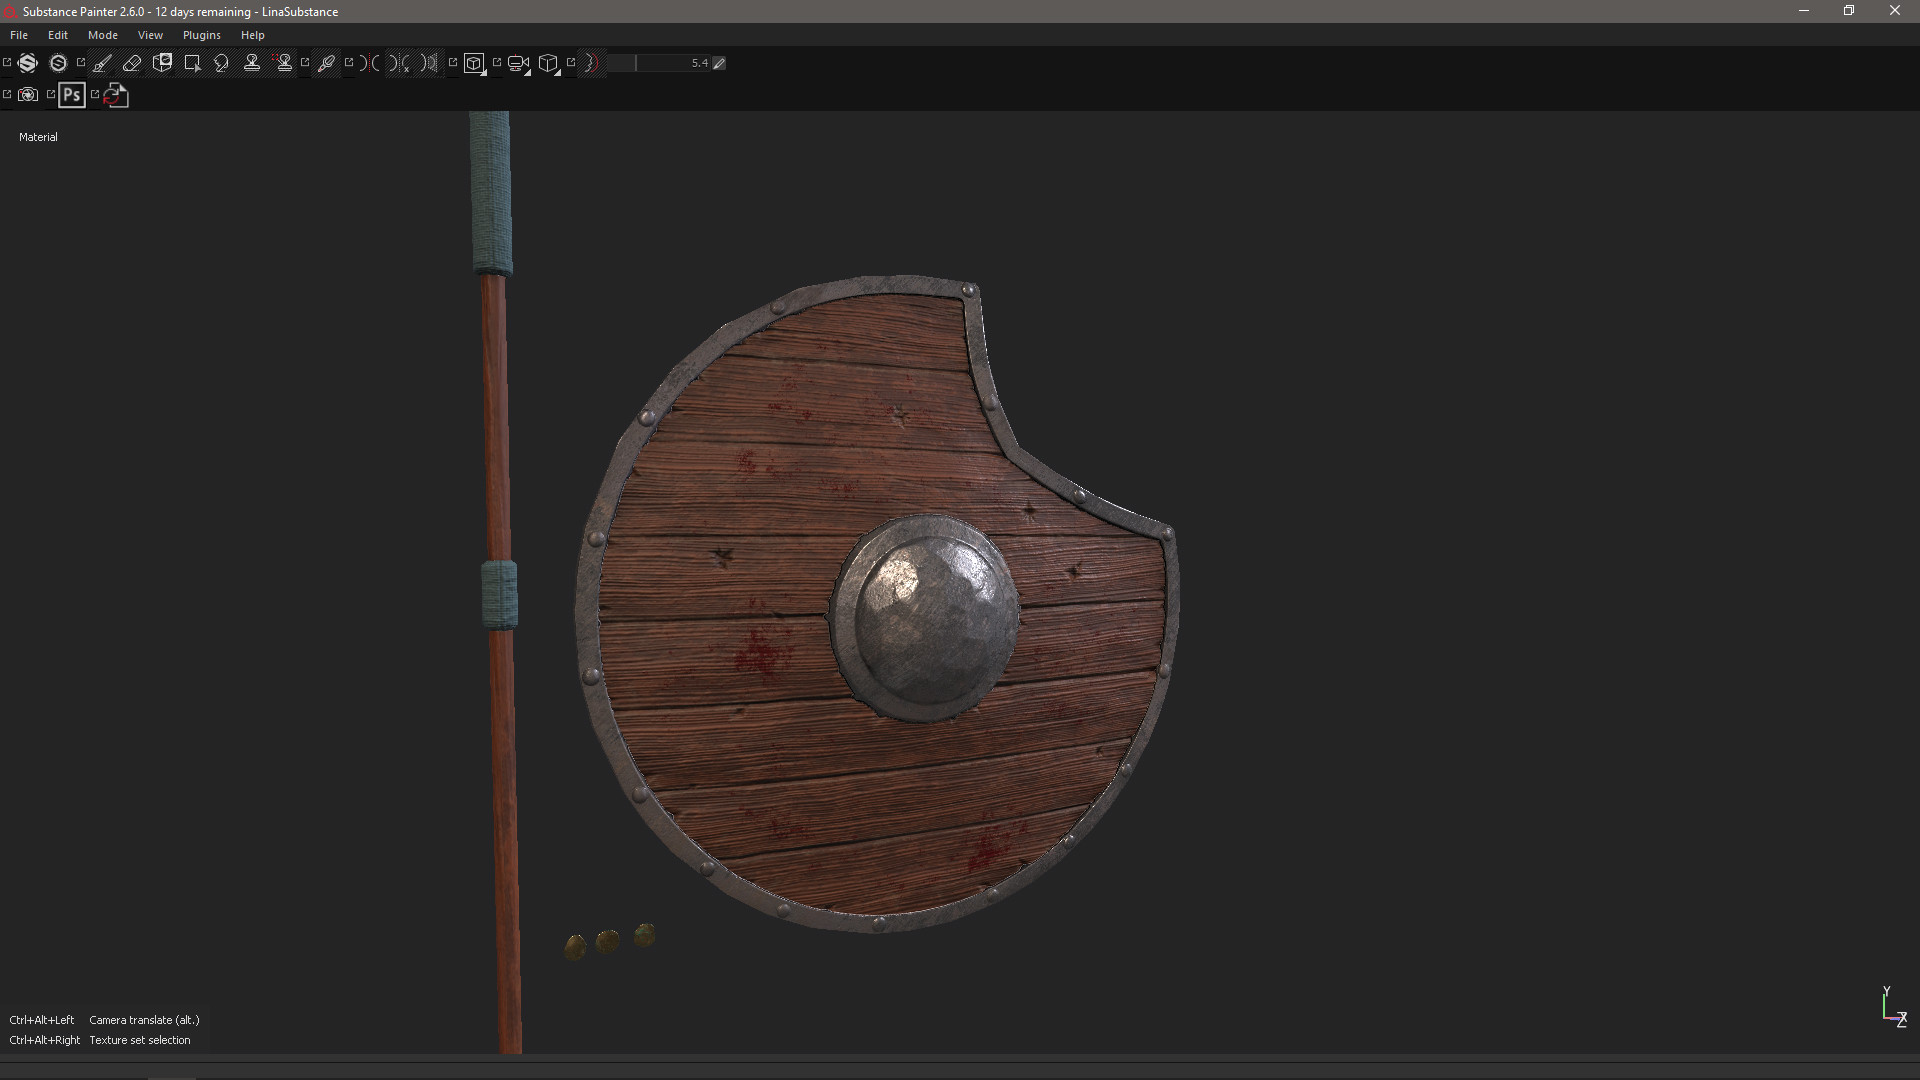Viewport: 1920px width, 1080px height.
Task: Open the View menu
Action: coord(150,35)
